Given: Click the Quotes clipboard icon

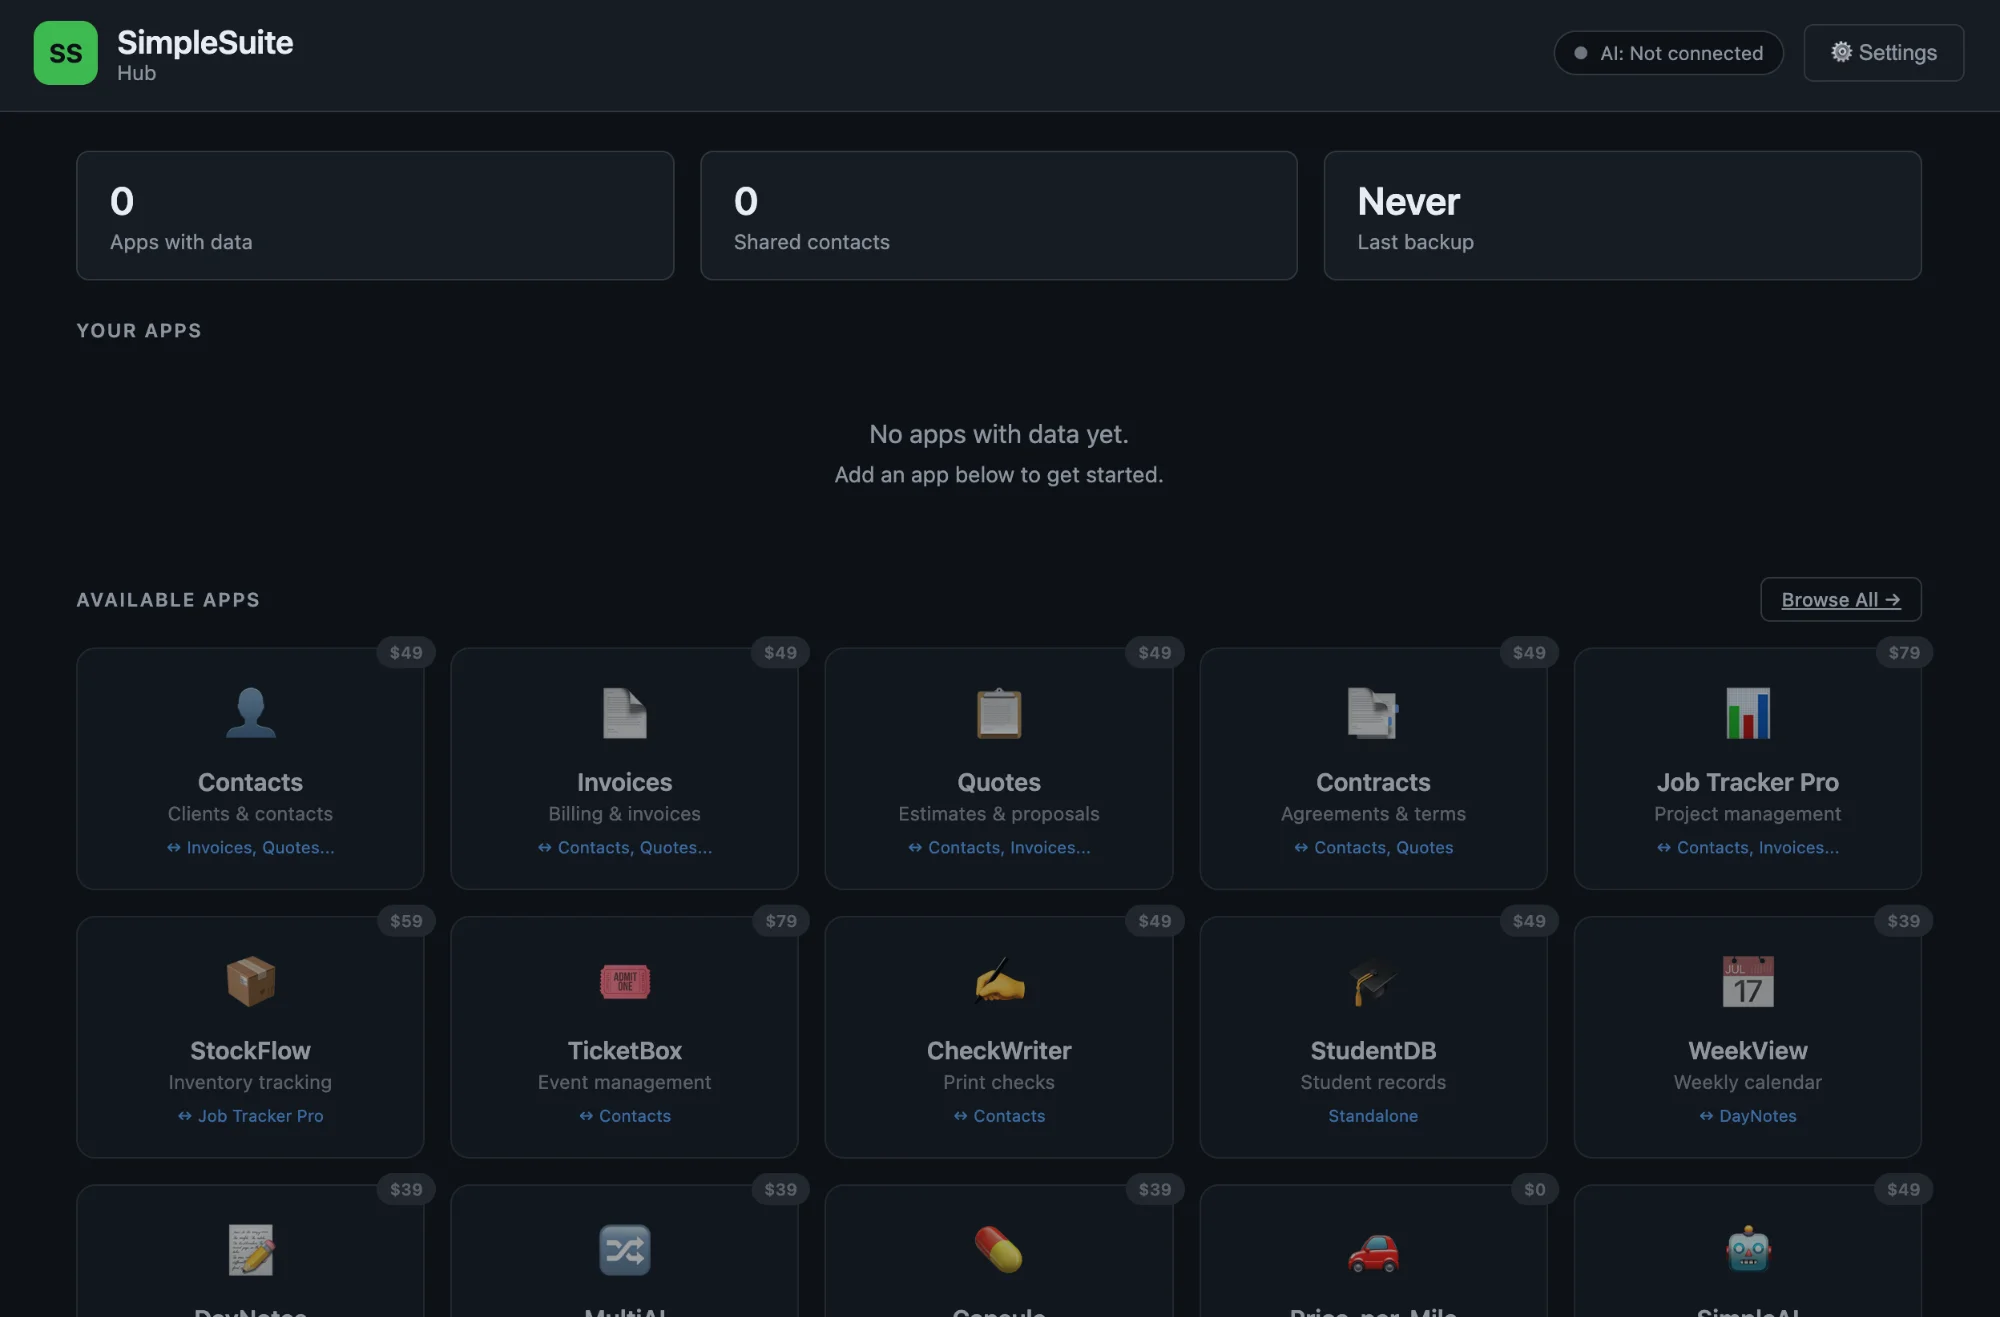Looking at the screenshot, I should coord(999,713).
